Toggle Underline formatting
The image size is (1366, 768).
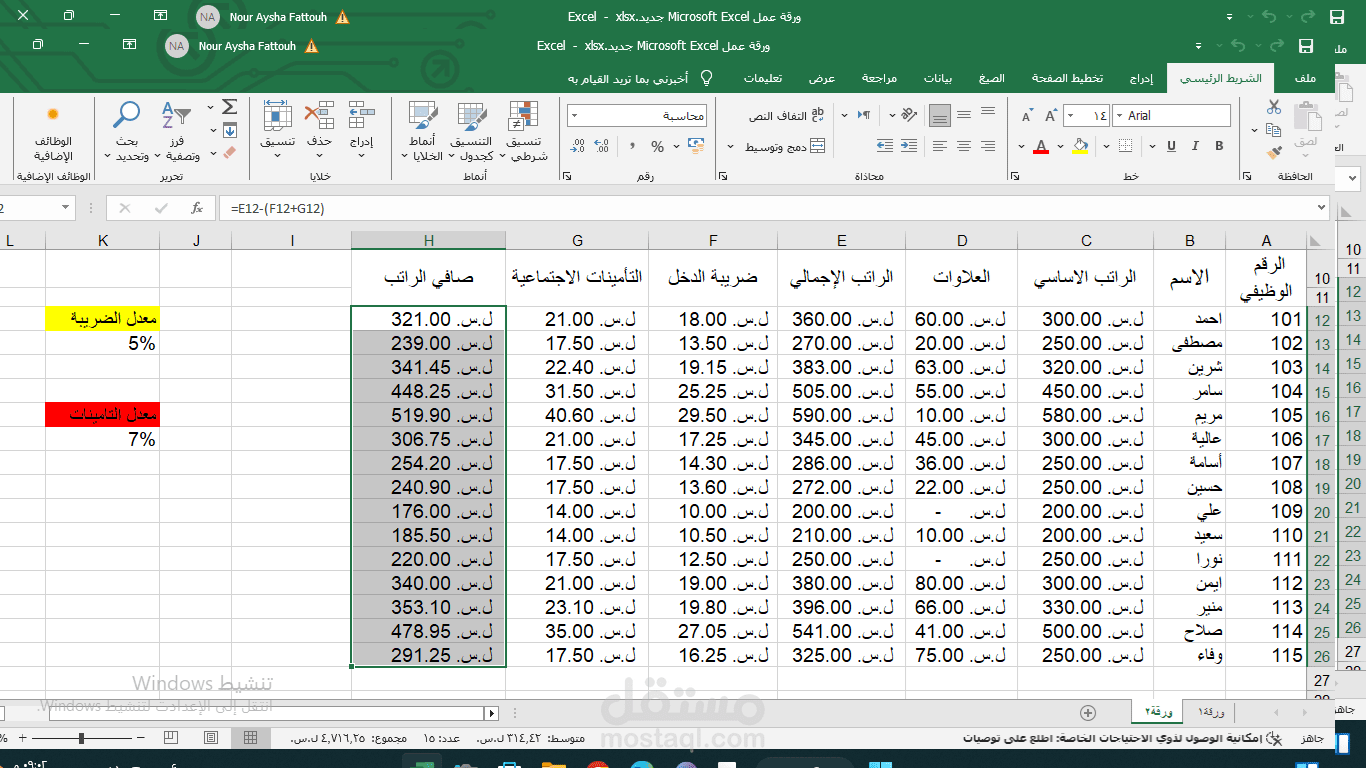point(1172,147)
